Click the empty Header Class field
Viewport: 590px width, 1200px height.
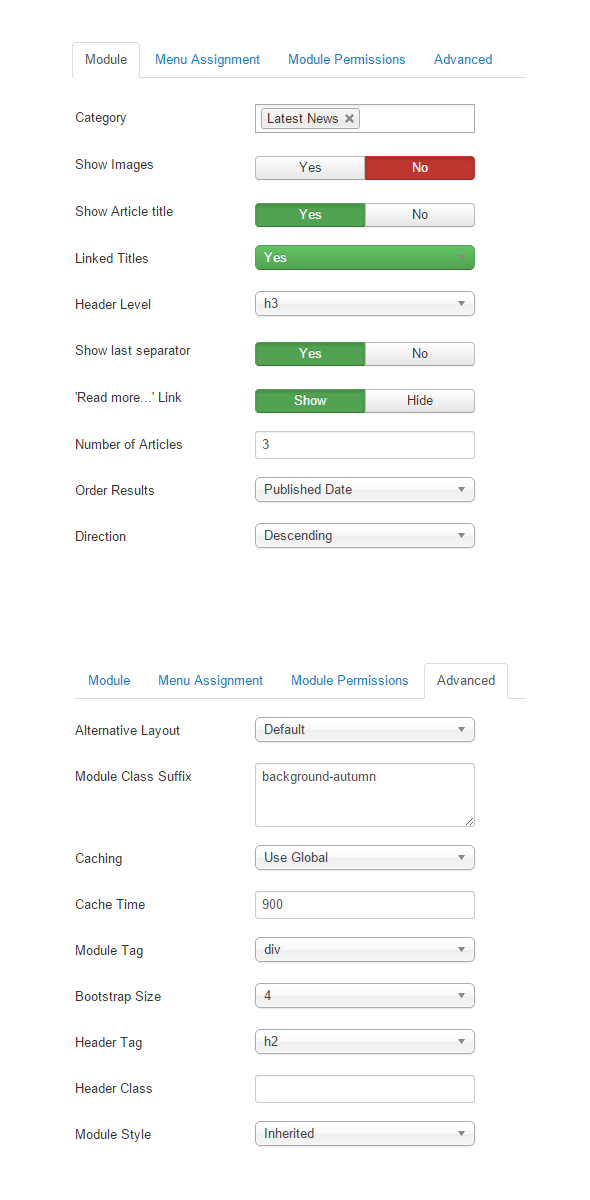[x=365, y=1089]
